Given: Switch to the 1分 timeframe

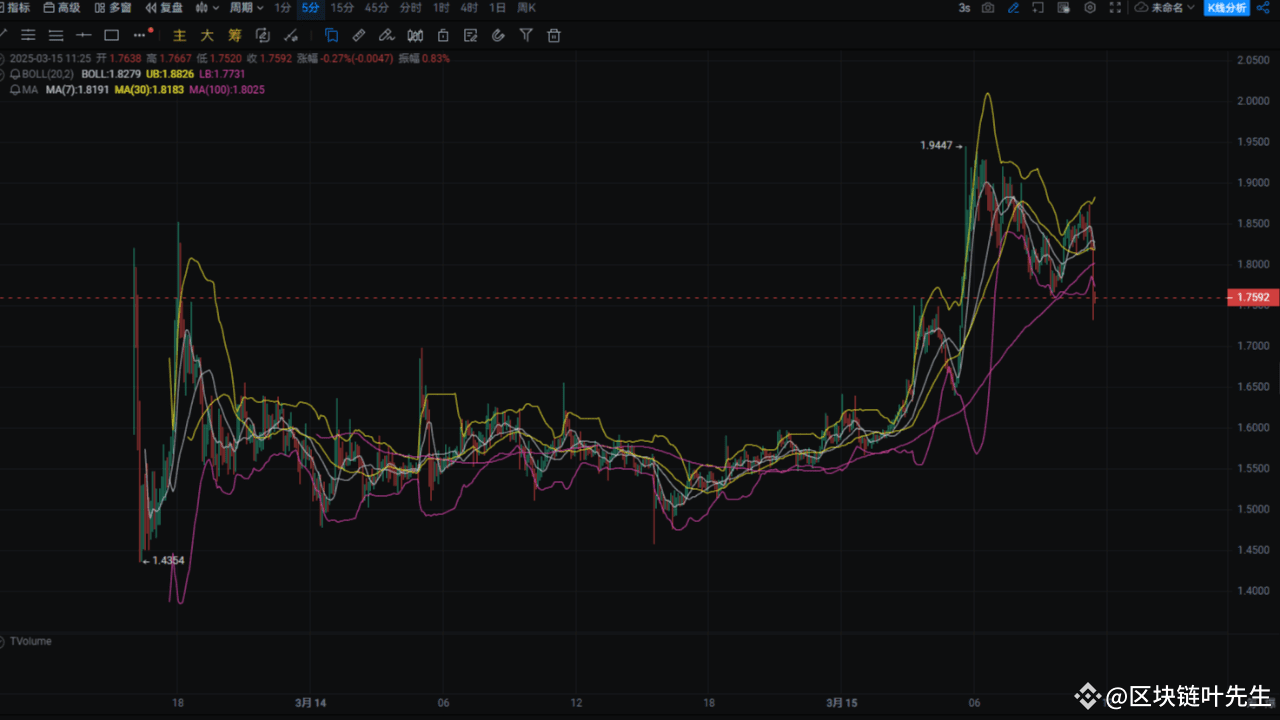Looking at the screenshot, I should click(x=283, y=8).
